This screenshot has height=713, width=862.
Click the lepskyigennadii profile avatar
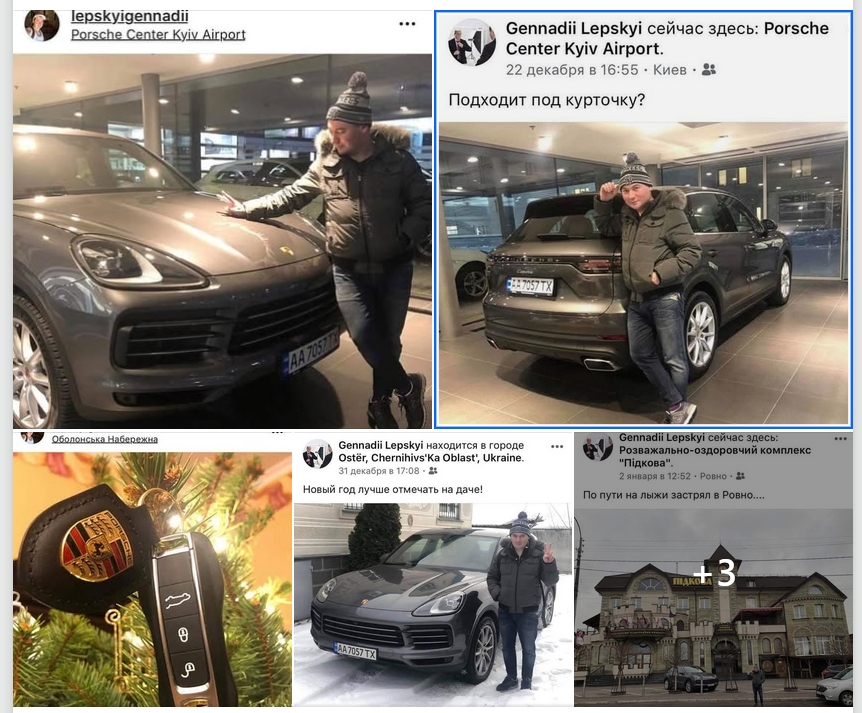click(x=42, y=25)
